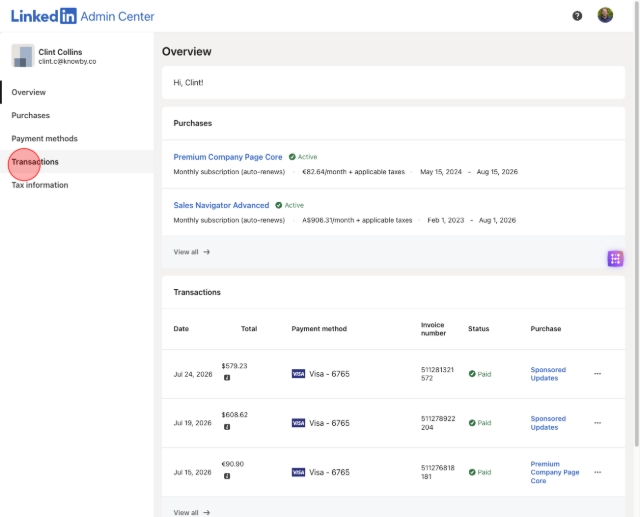Click the Visa card icon for Jul 19
640x517 pixels.
click(x=298, y=423)
